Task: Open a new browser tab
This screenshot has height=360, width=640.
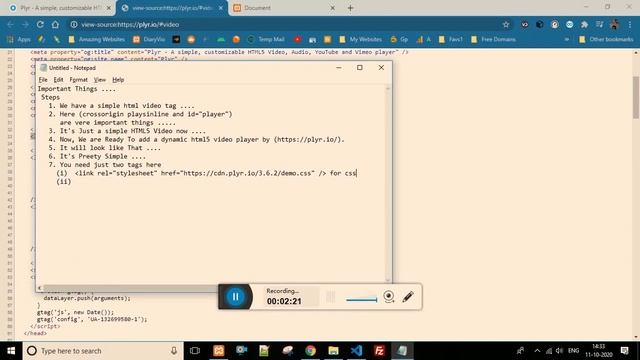Action: coord(350,8)
